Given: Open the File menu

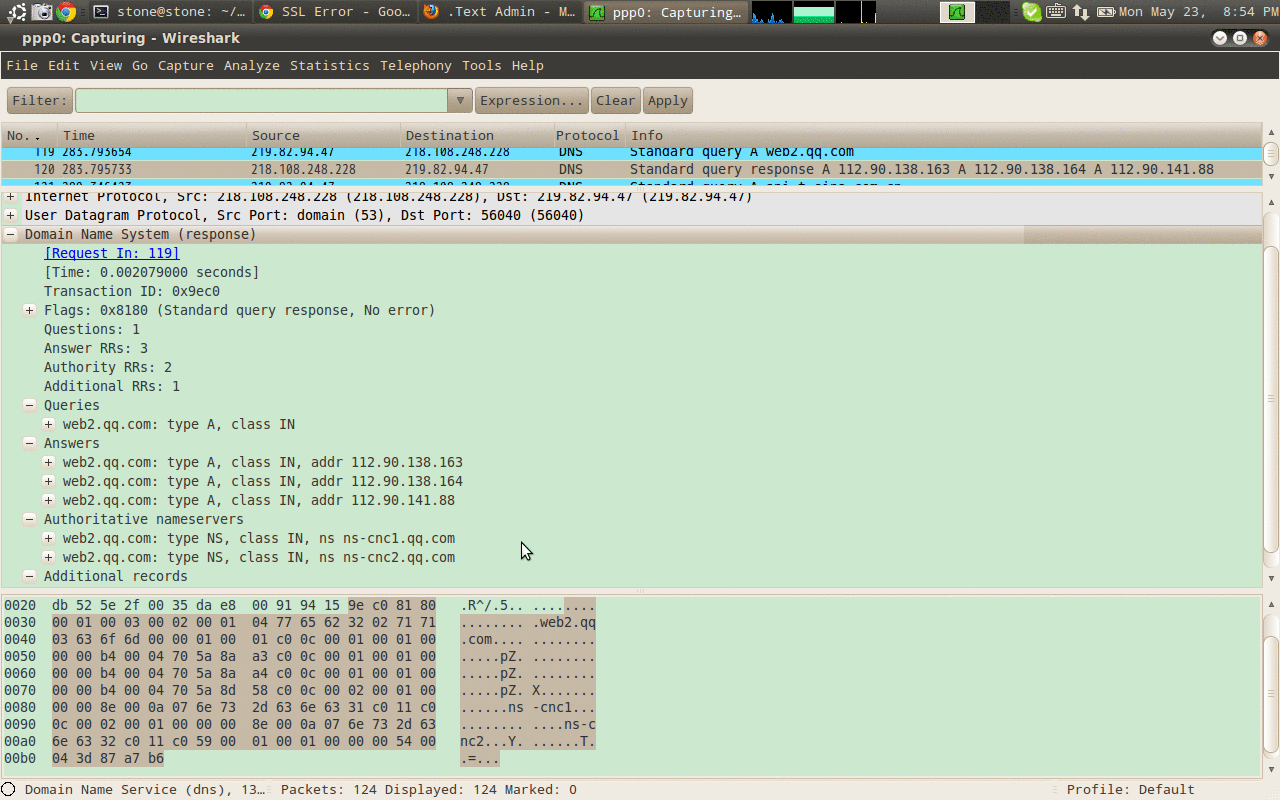Looking at the screenshot, I should [22, 65].
